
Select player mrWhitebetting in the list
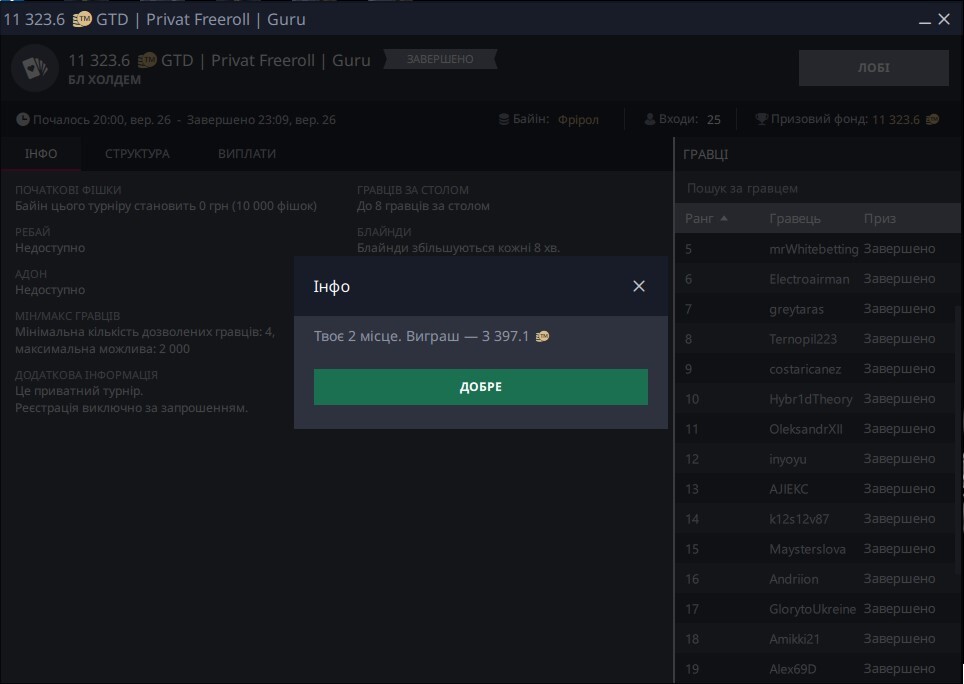click(x=813, y=249)
